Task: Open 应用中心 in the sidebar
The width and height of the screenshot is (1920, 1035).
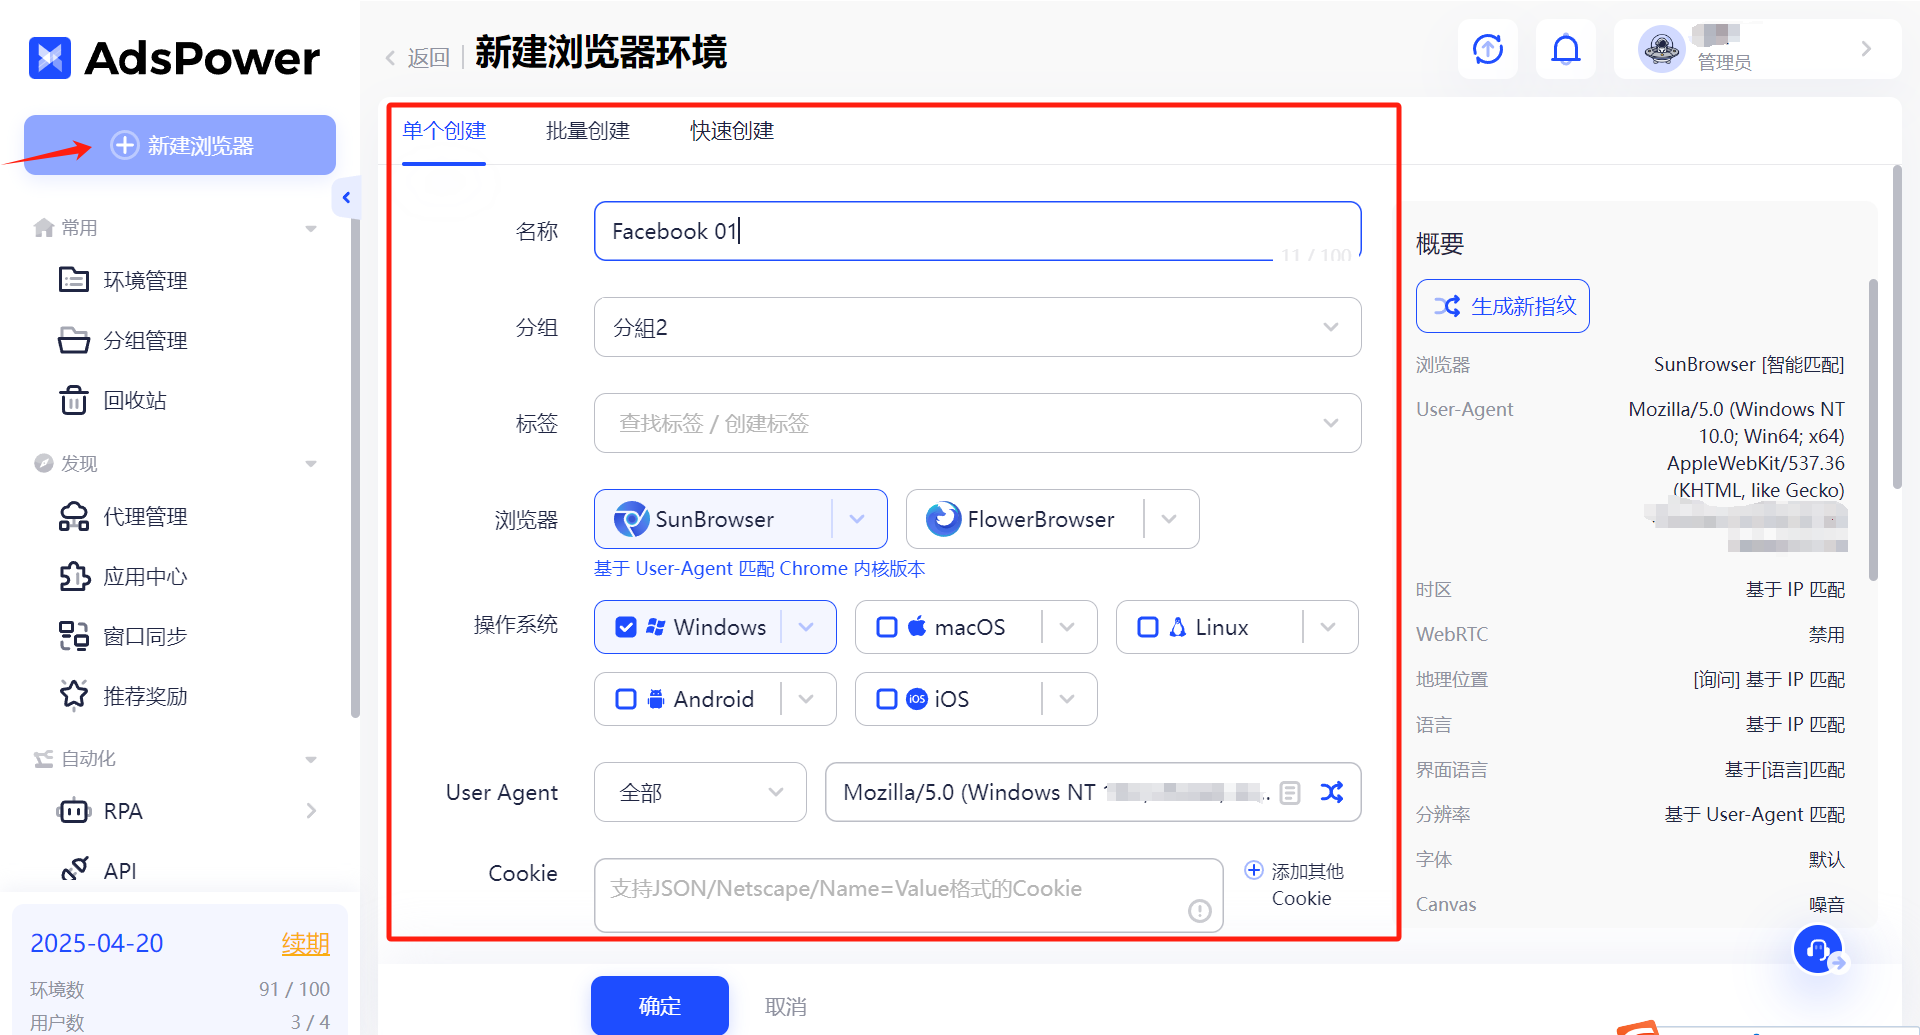Action: (145, 576)
